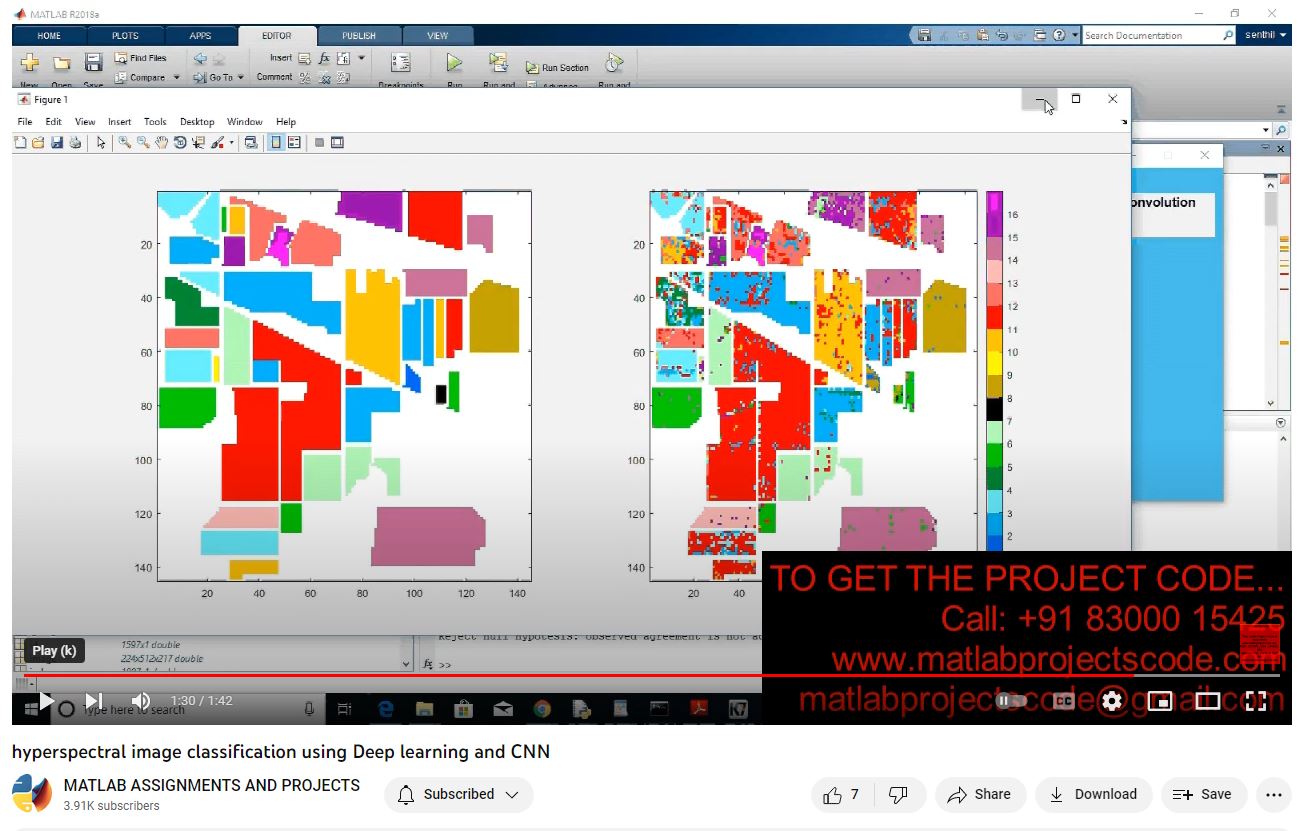Open the miniplayer
Viewport: 1304px width, 831px height.
point(1159,701)
